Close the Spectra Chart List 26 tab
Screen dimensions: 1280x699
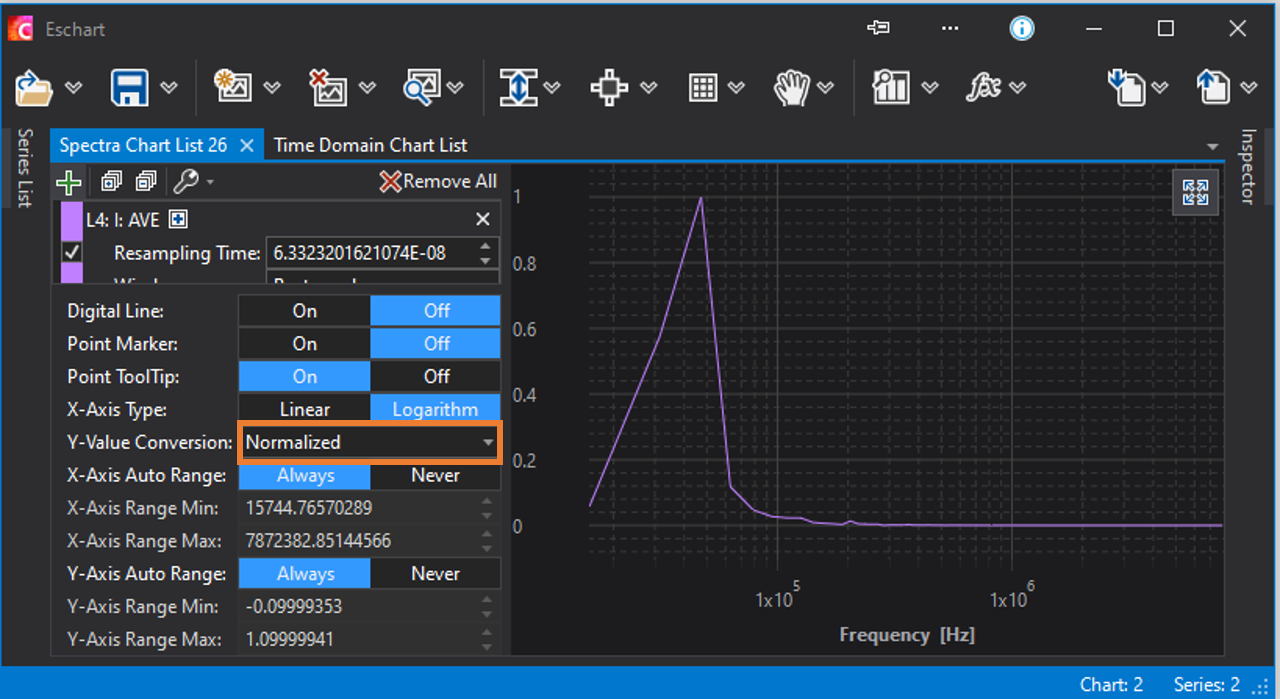(x=248, y=145)
